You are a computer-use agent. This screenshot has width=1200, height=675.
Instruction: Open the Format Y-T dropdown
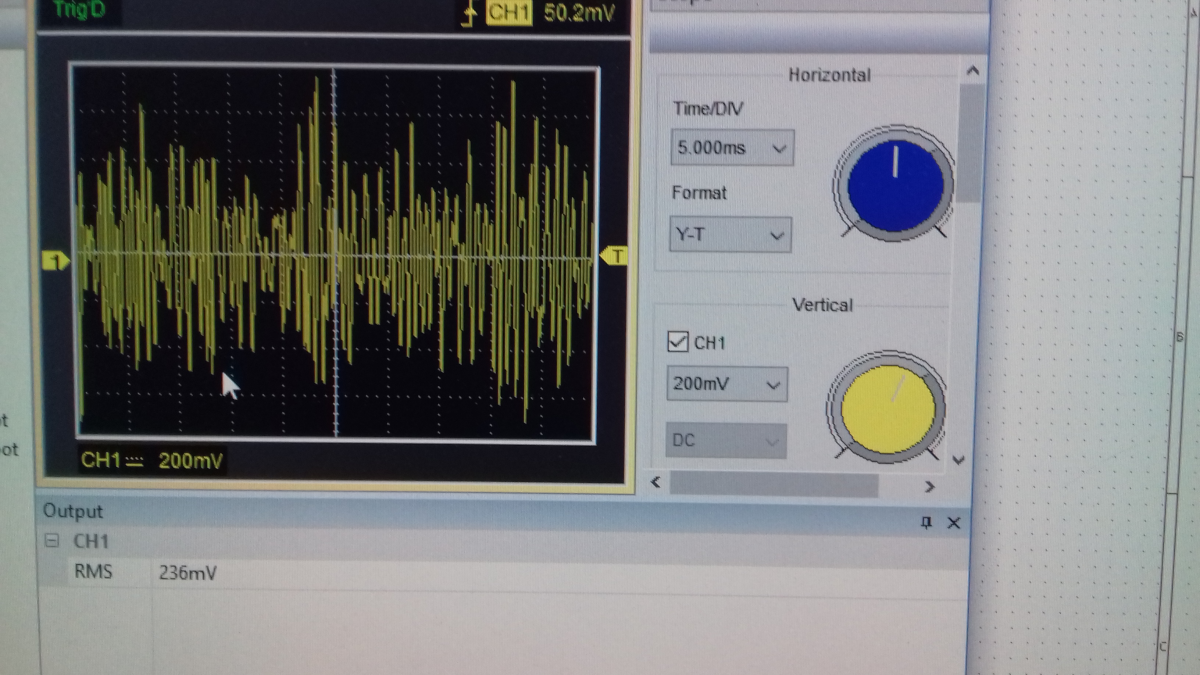point(729,236)
